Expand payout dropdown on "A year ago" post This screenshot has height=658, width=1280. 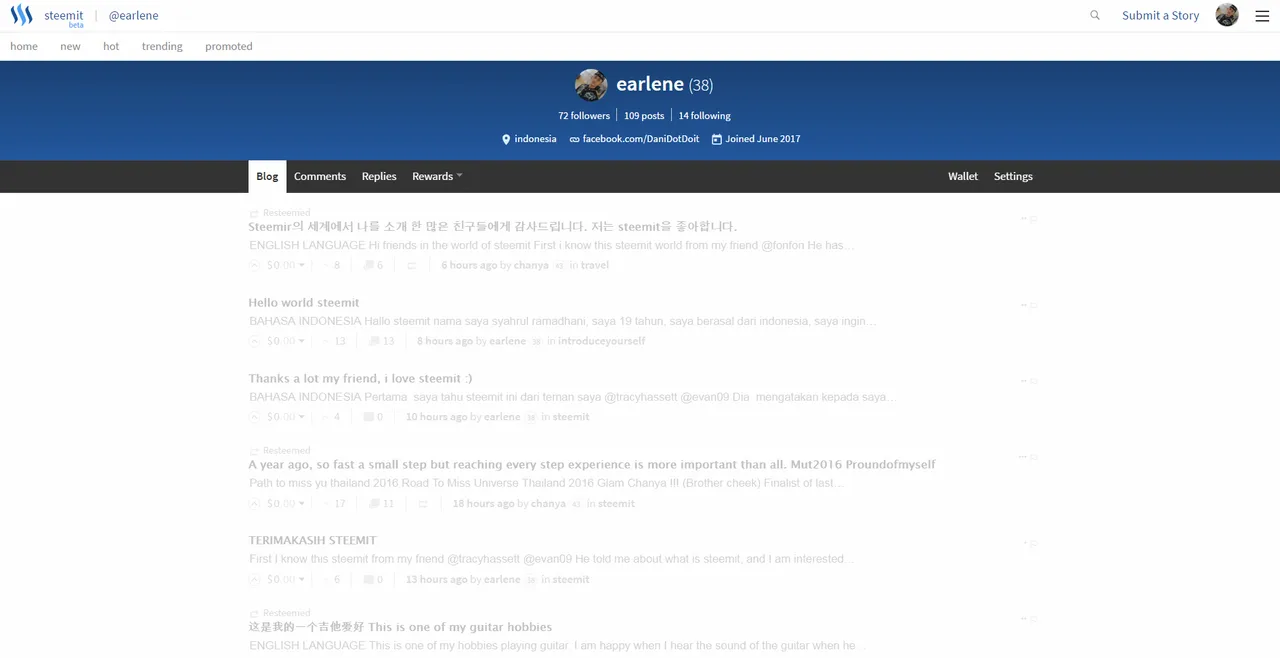click(x=302, y=504)
